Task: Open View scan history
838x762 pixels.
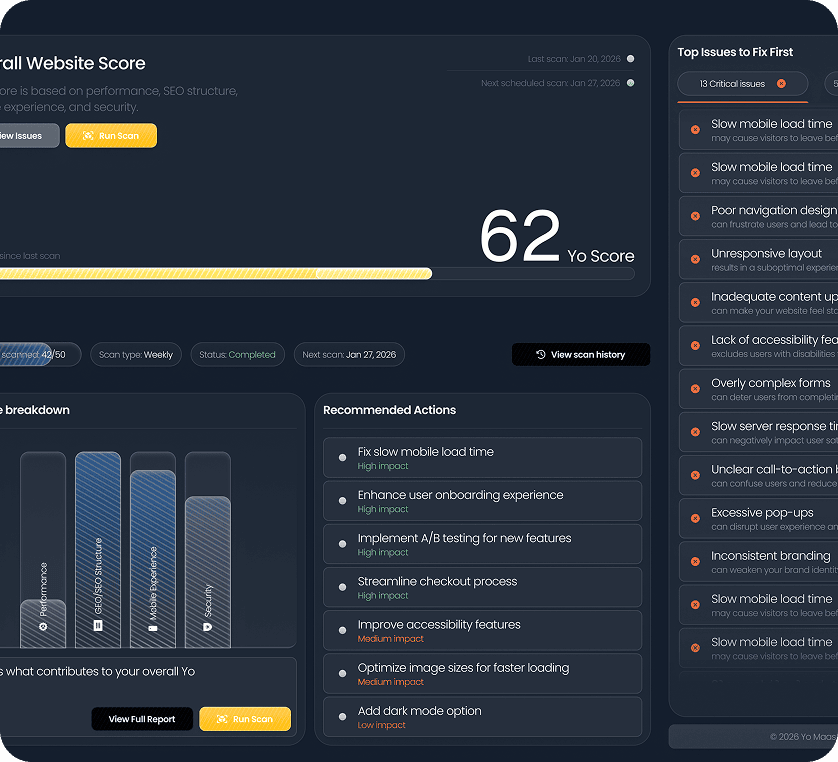Action: pos(581,354)
